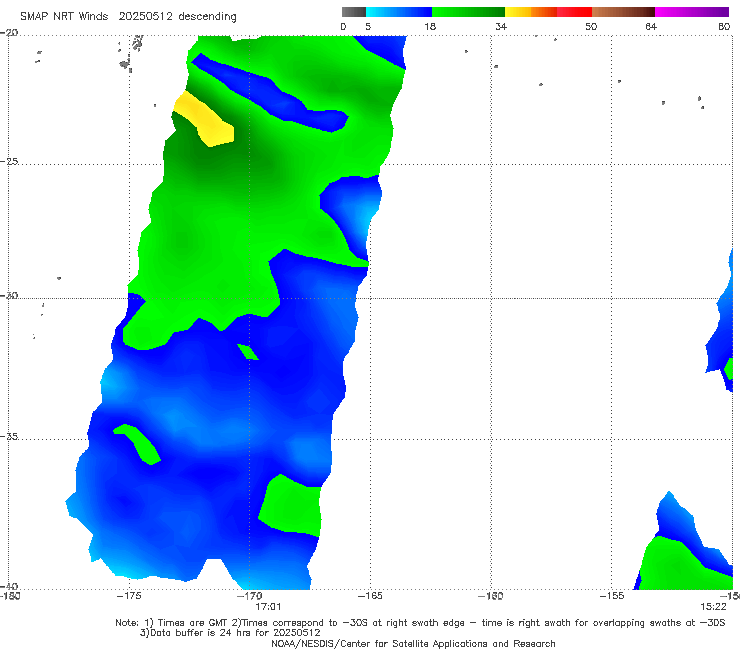Click the '-35' latitude axis label

[9, 436]
